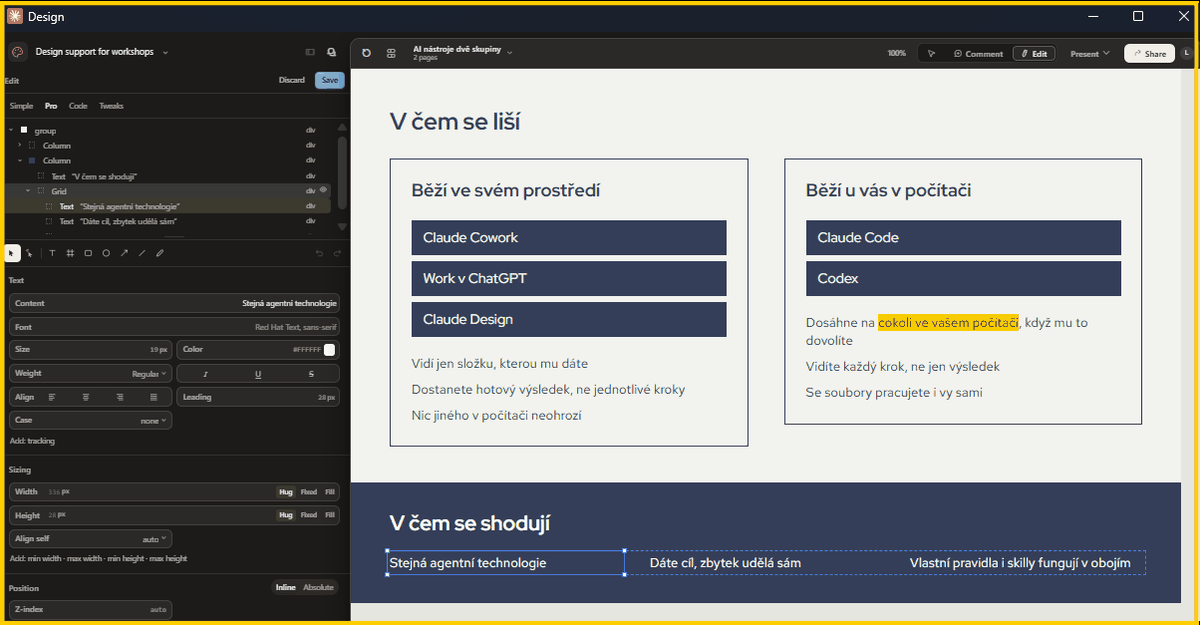Apply italic text style
The width and height of the screenshot is (1200, 625).
coord(206,374)
